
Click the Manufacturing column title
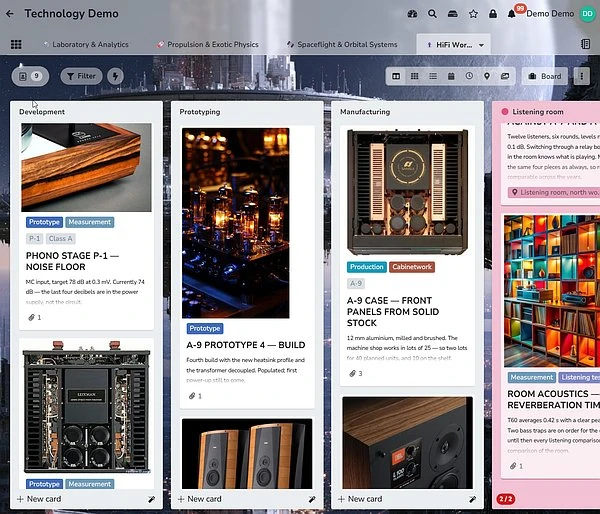(x=365, y=112)
